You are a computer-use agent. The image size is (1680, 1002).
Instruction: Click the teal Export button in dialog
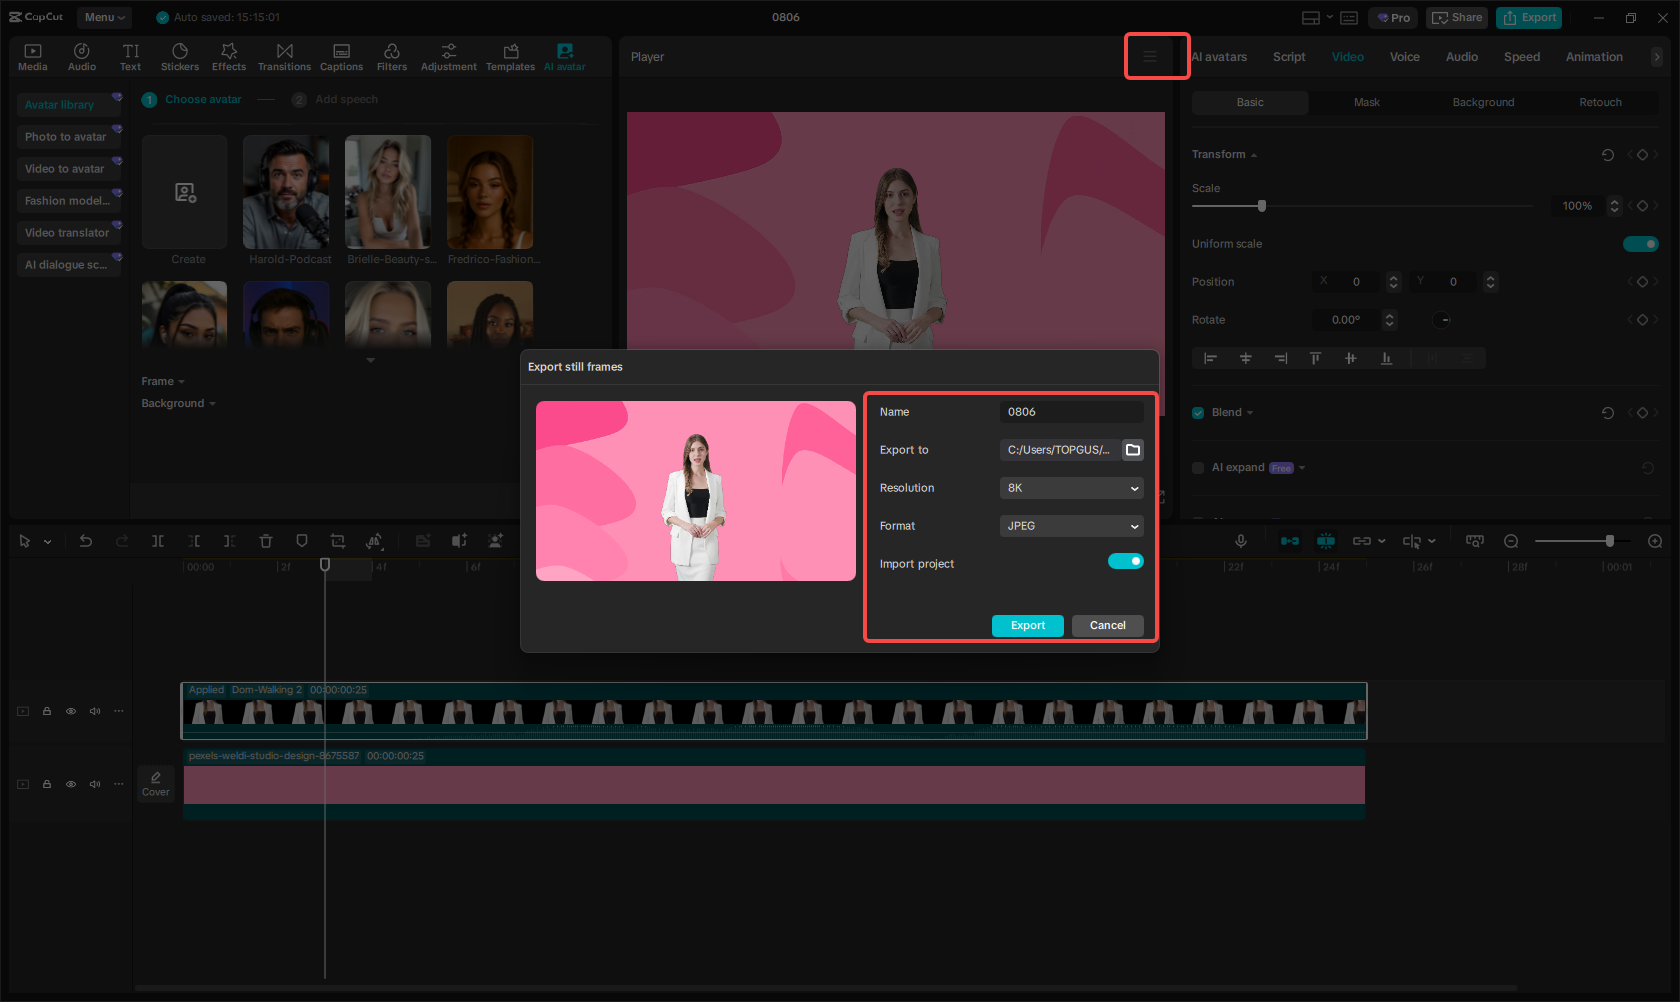[x=1027, y=626]
